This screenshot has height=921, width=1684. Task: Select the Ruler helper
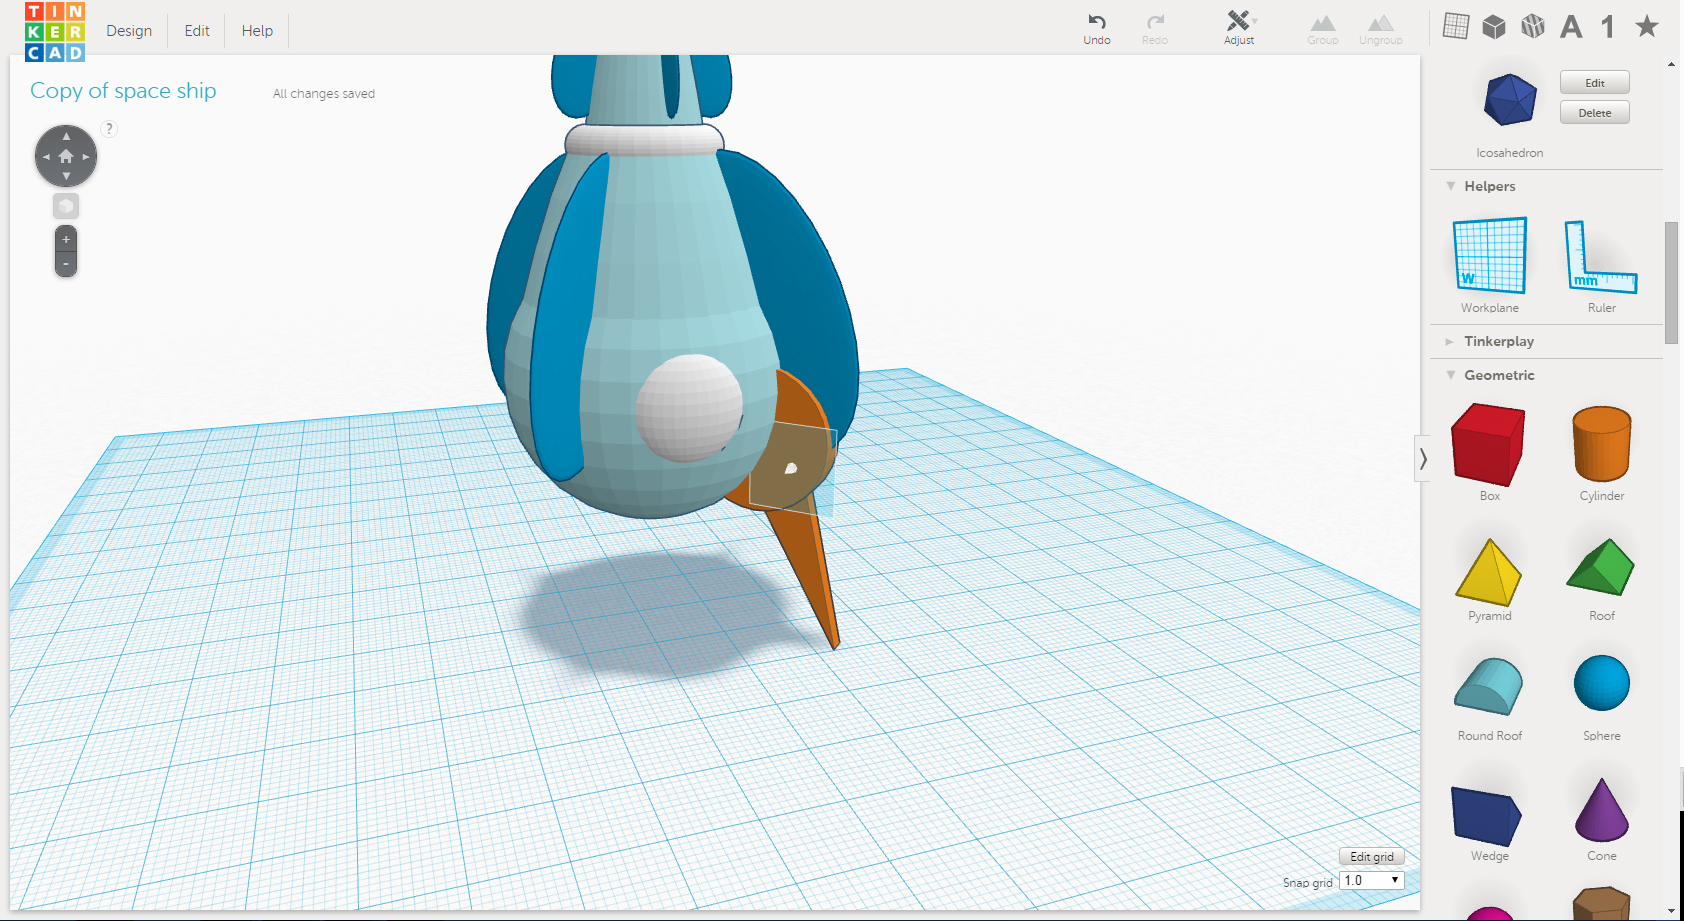pyautogui.click(x=1601, y=258)
